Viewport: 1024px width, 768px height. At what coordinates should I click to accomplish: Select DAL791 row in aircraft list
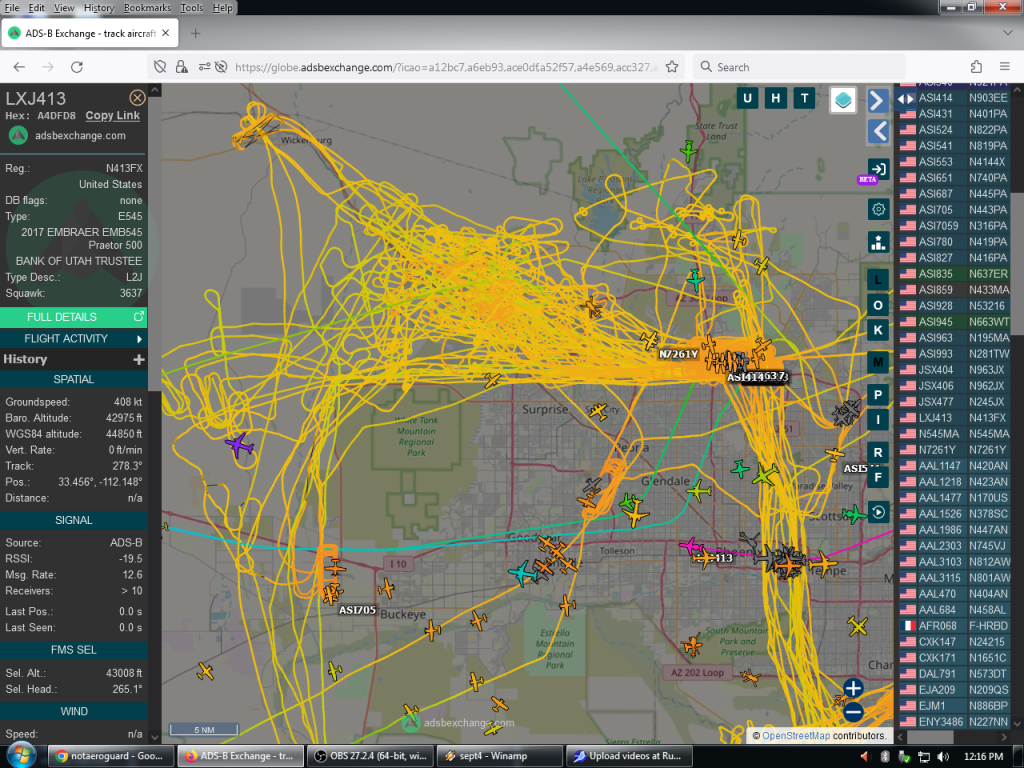954,673
